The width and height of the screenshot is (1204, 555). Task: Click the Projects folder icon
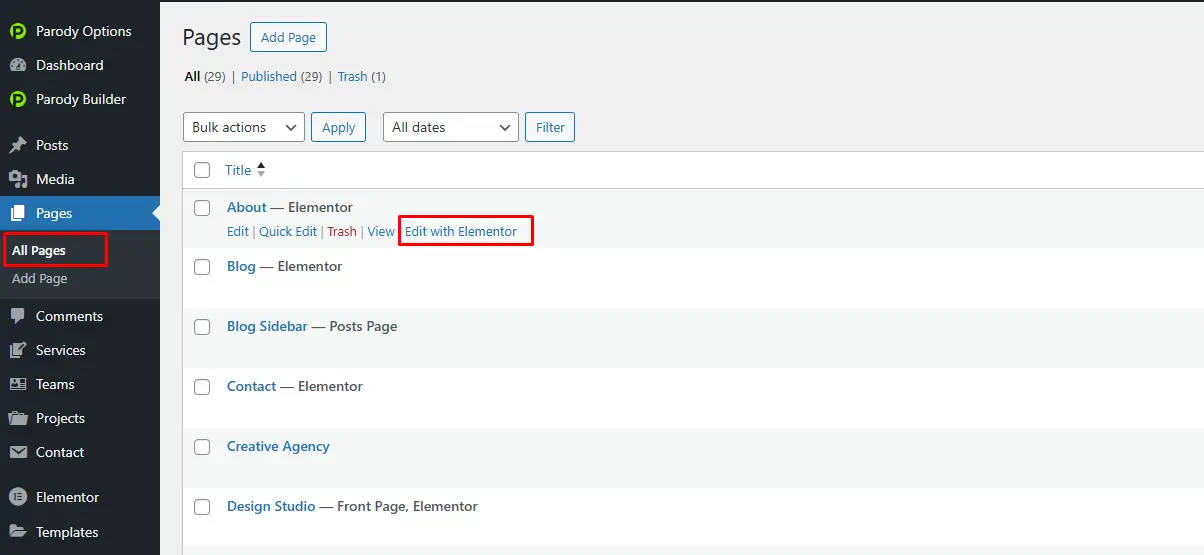click(18, 418)
